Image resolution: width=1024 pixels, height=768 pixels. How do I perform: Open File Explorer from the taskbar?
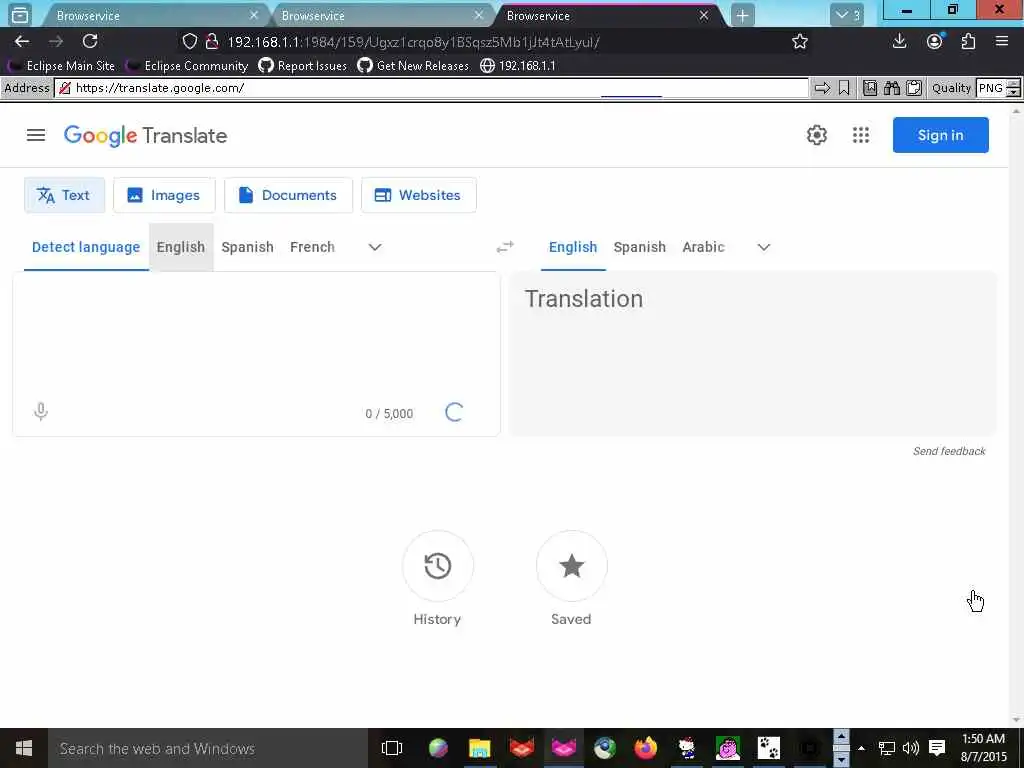coord(479,748)
